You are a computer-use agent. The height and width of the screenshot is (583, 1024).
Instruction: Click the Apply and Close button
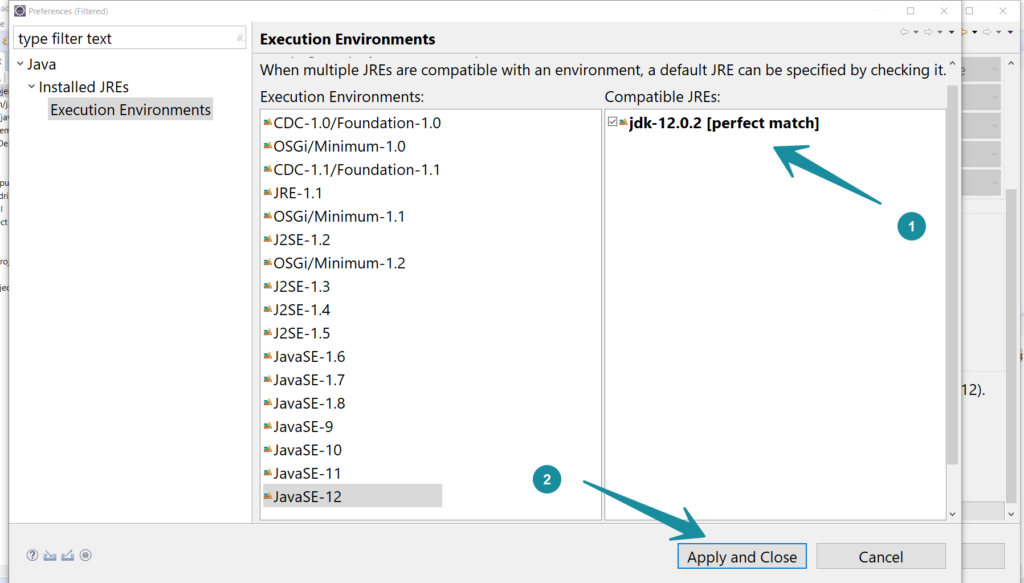(x=742, y=555)
